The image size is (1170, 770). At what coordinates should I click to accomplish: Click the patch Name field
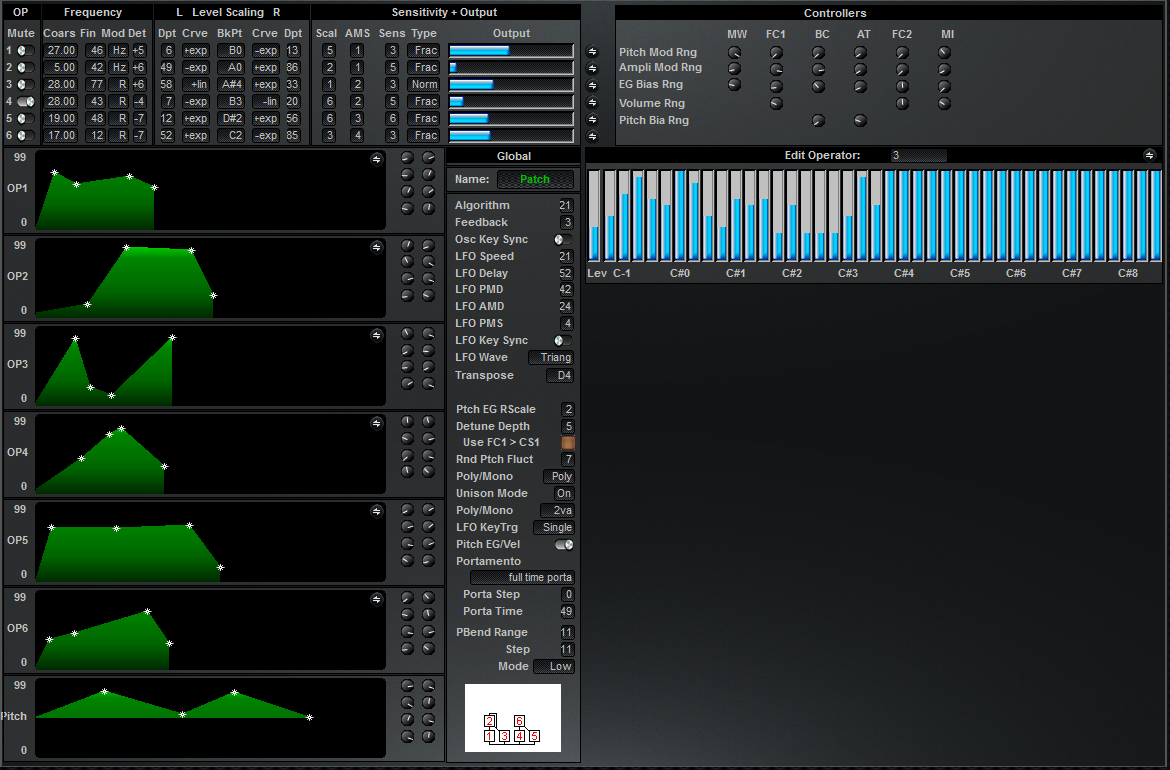[535, 180]
